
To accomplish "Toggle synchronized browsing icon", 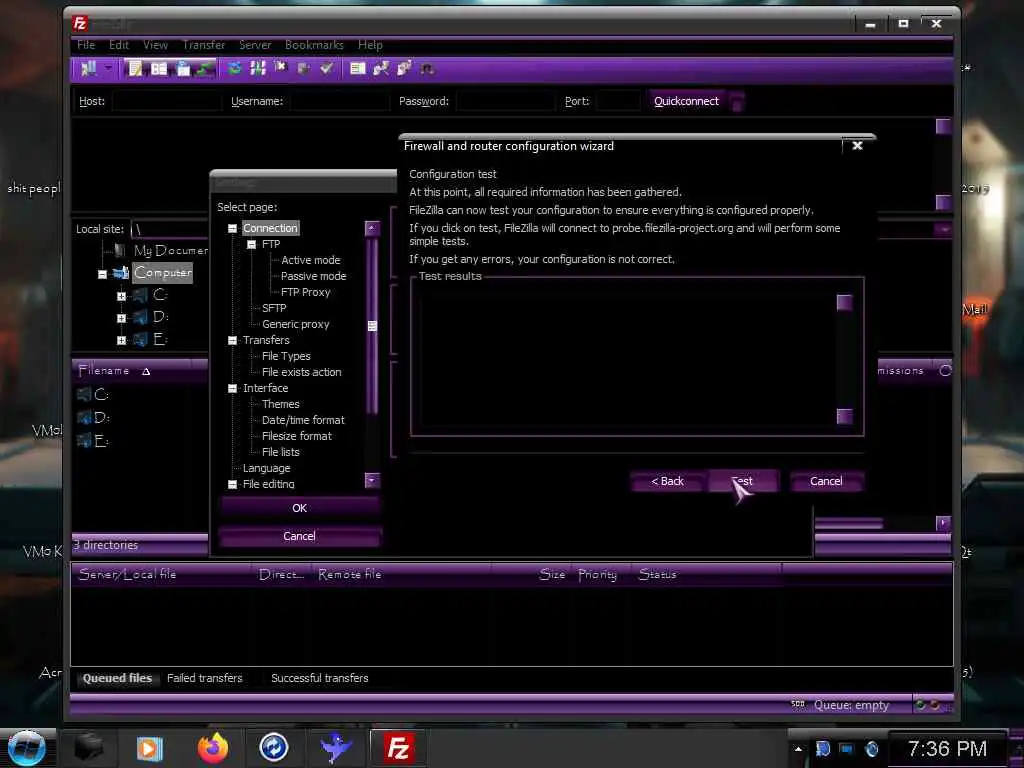I will pos(404,68).
